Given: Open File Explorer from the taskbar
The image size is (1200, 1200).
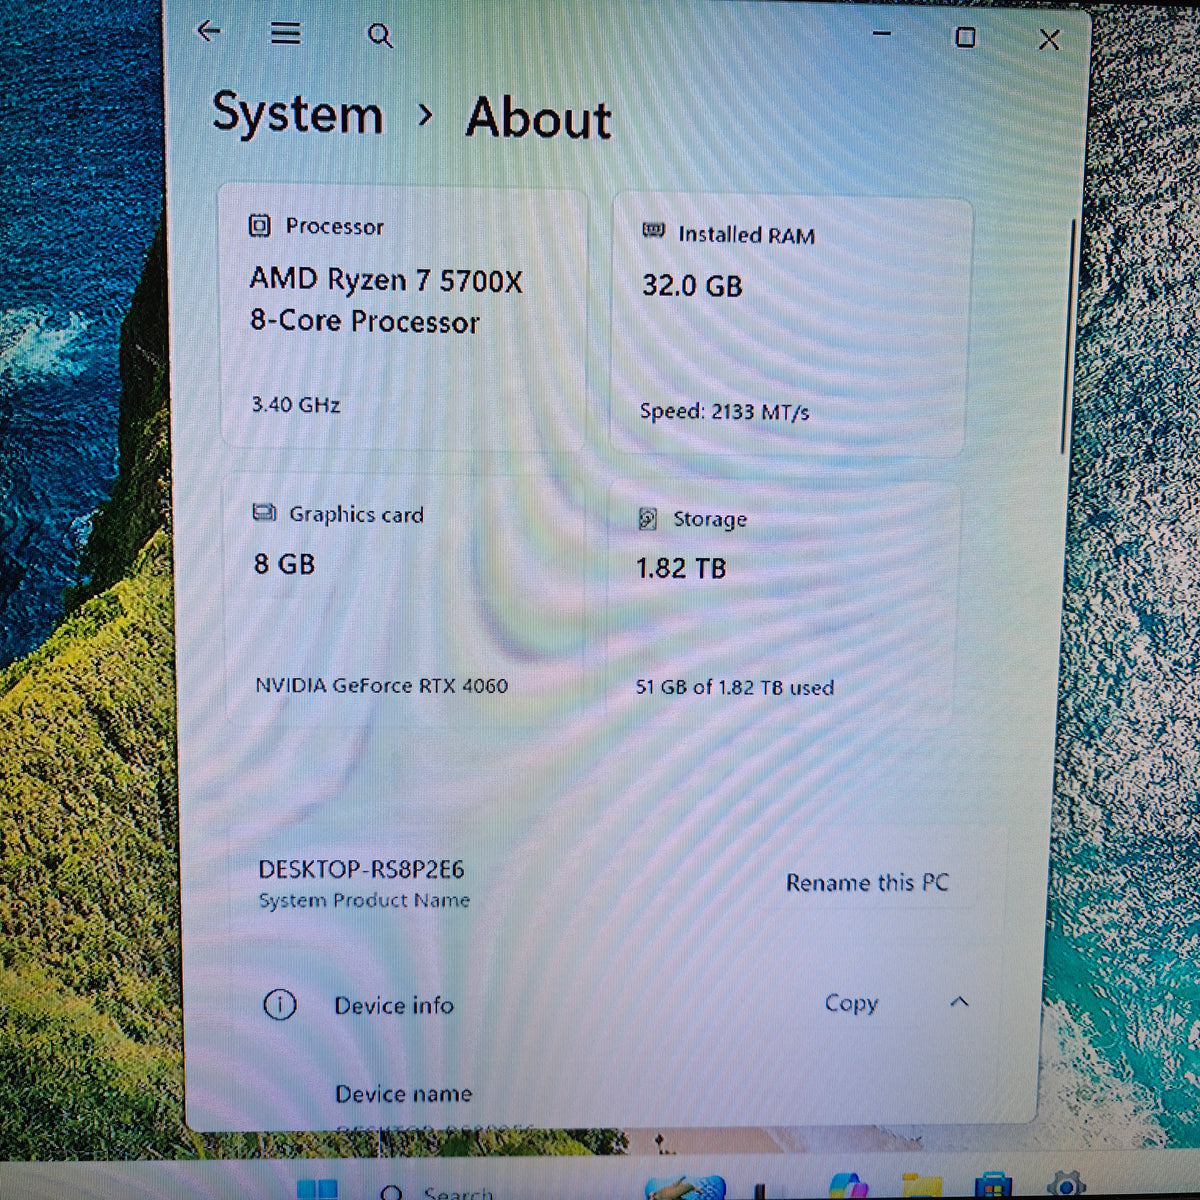Looking at the screenshot, I should click(x=921, y=1188).
